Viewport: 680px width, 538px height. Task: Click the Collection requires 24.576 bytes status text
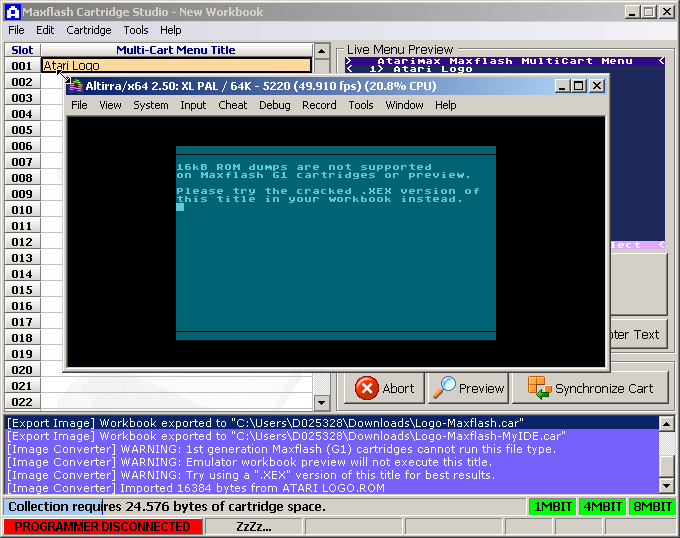click(167, 506)
